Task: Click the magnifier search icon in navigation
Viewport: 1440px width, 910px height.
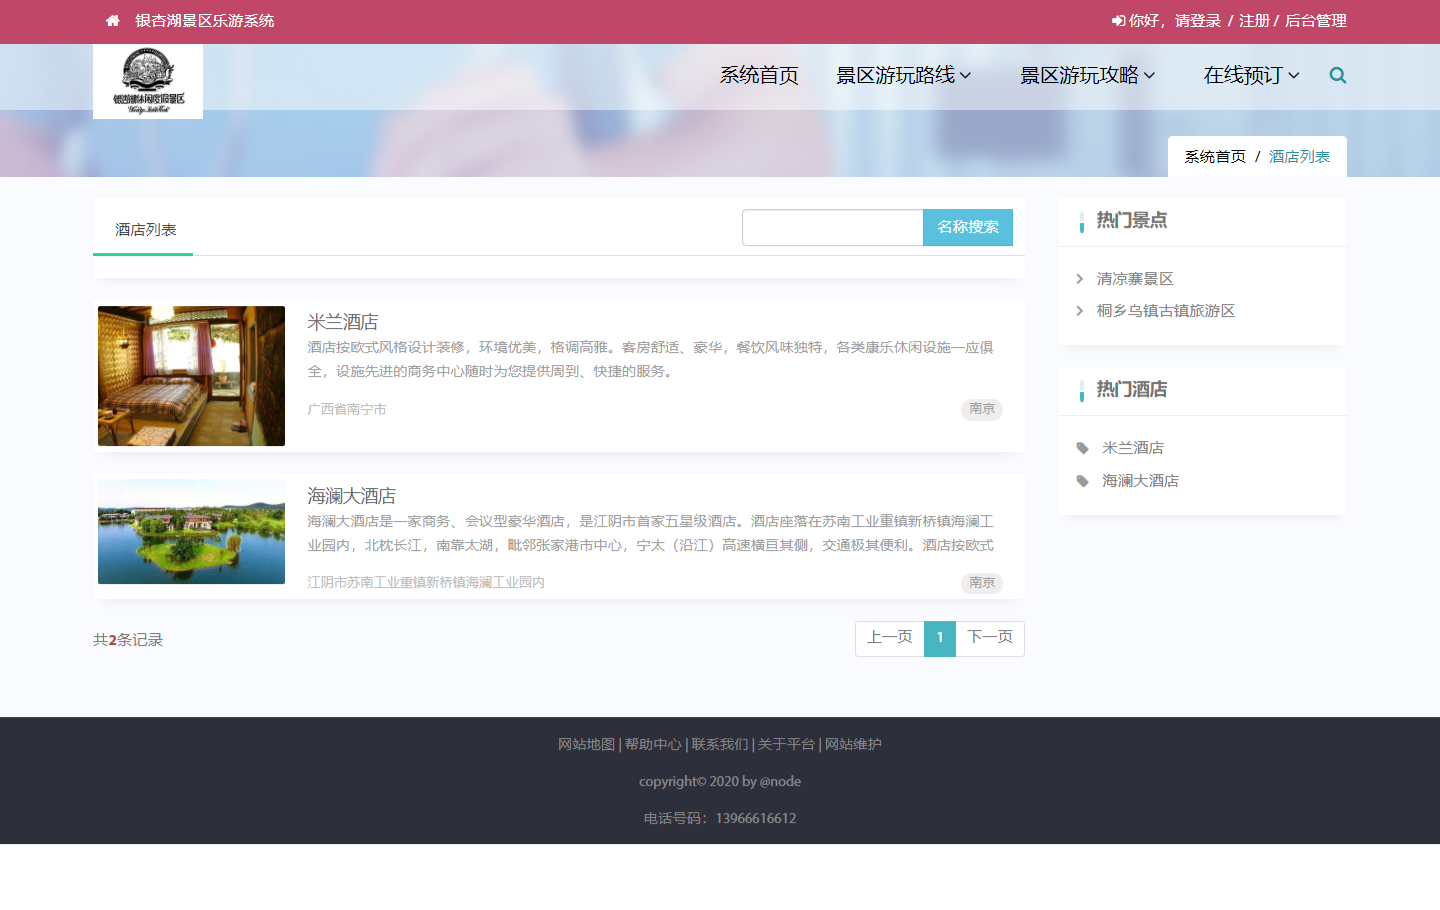Action: click(1337, 75)
